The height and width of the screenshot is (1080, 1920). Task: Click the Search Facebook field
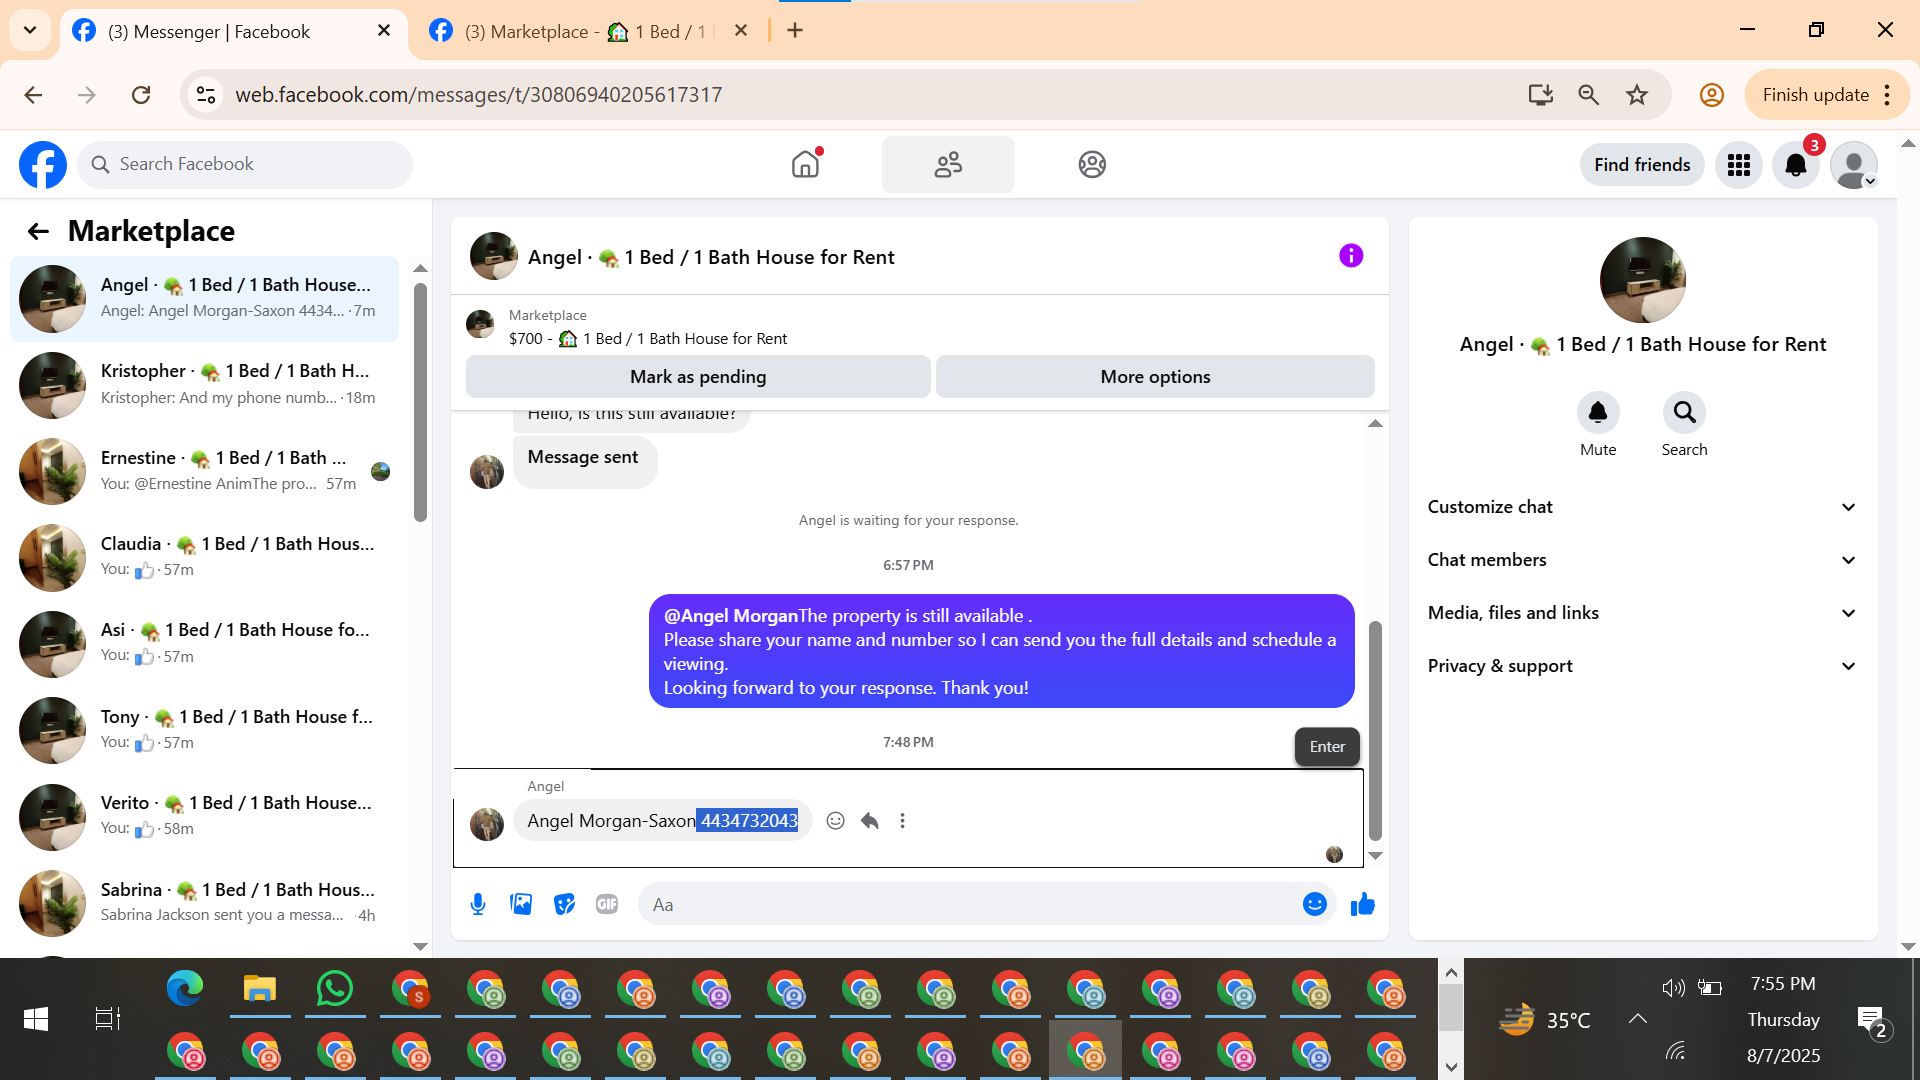coord(245,164)
